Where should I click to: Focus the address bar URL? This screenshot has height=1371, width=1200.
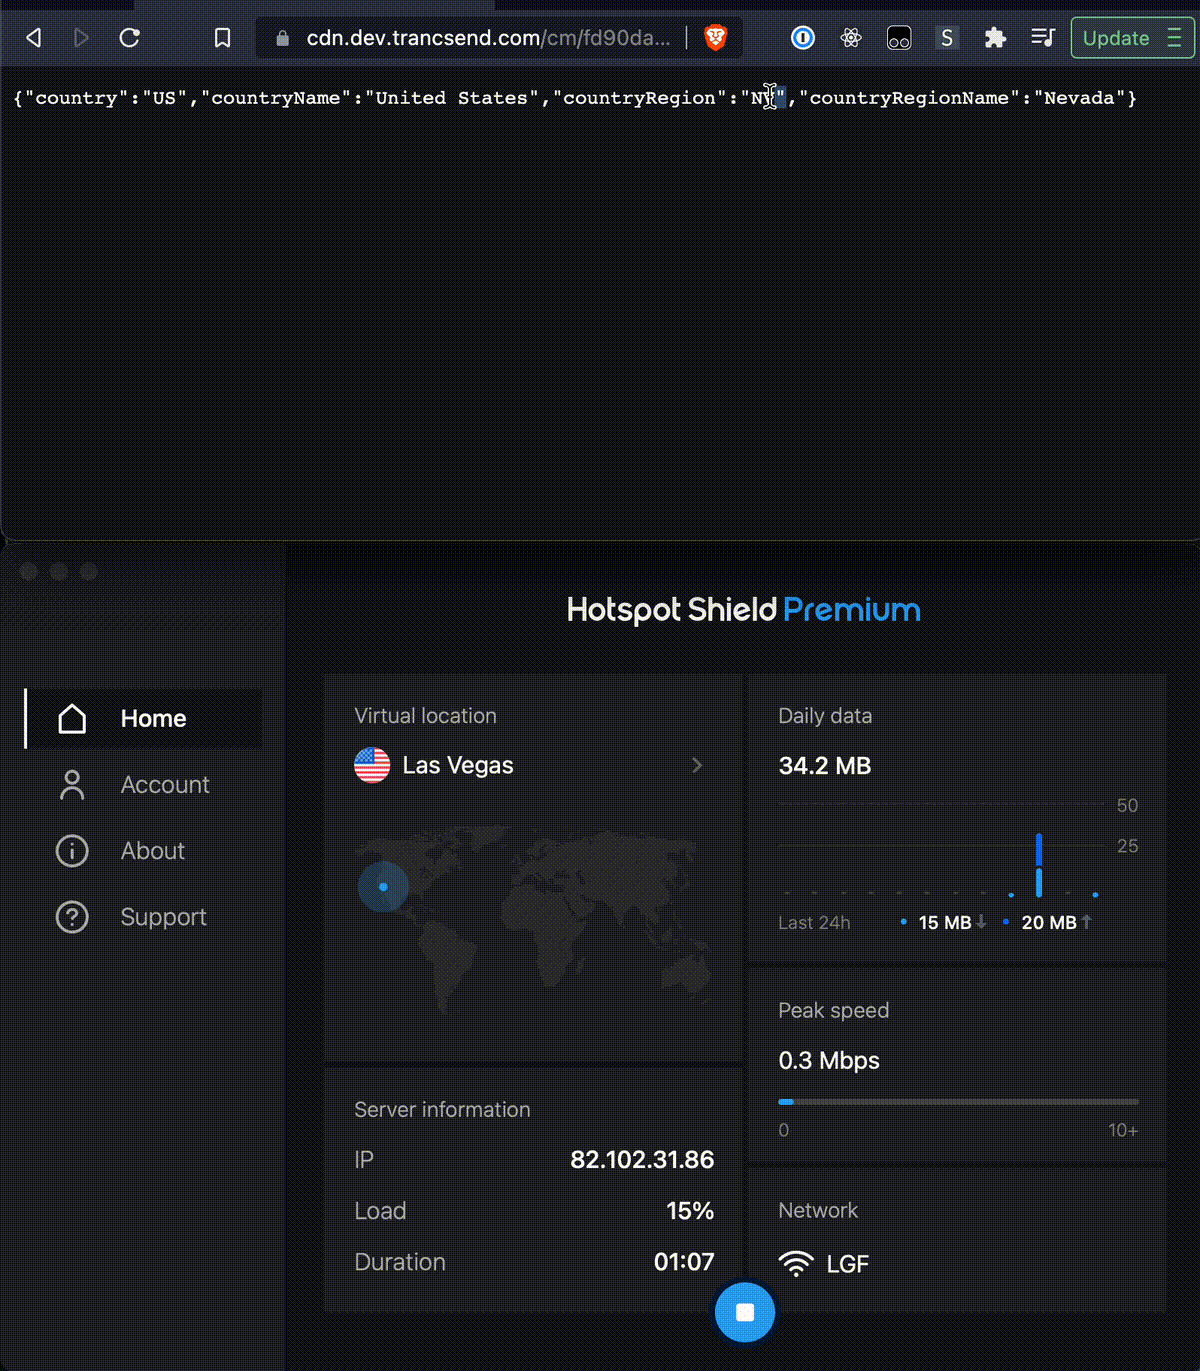(x=488, y=38)
